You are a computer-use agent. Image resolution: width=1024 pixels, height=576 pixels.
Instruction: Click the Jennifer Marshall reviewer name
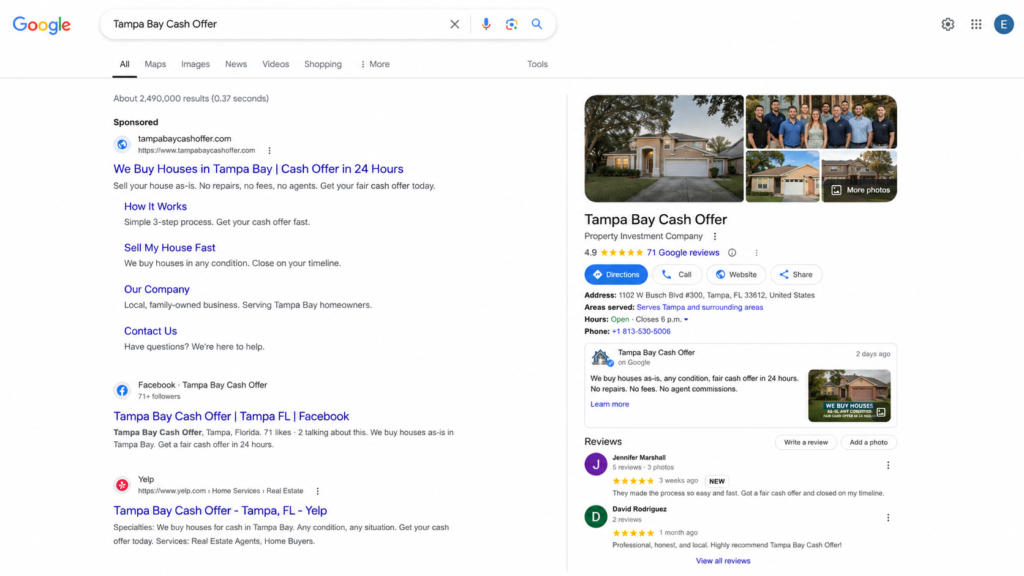click(x=639, y=458)
